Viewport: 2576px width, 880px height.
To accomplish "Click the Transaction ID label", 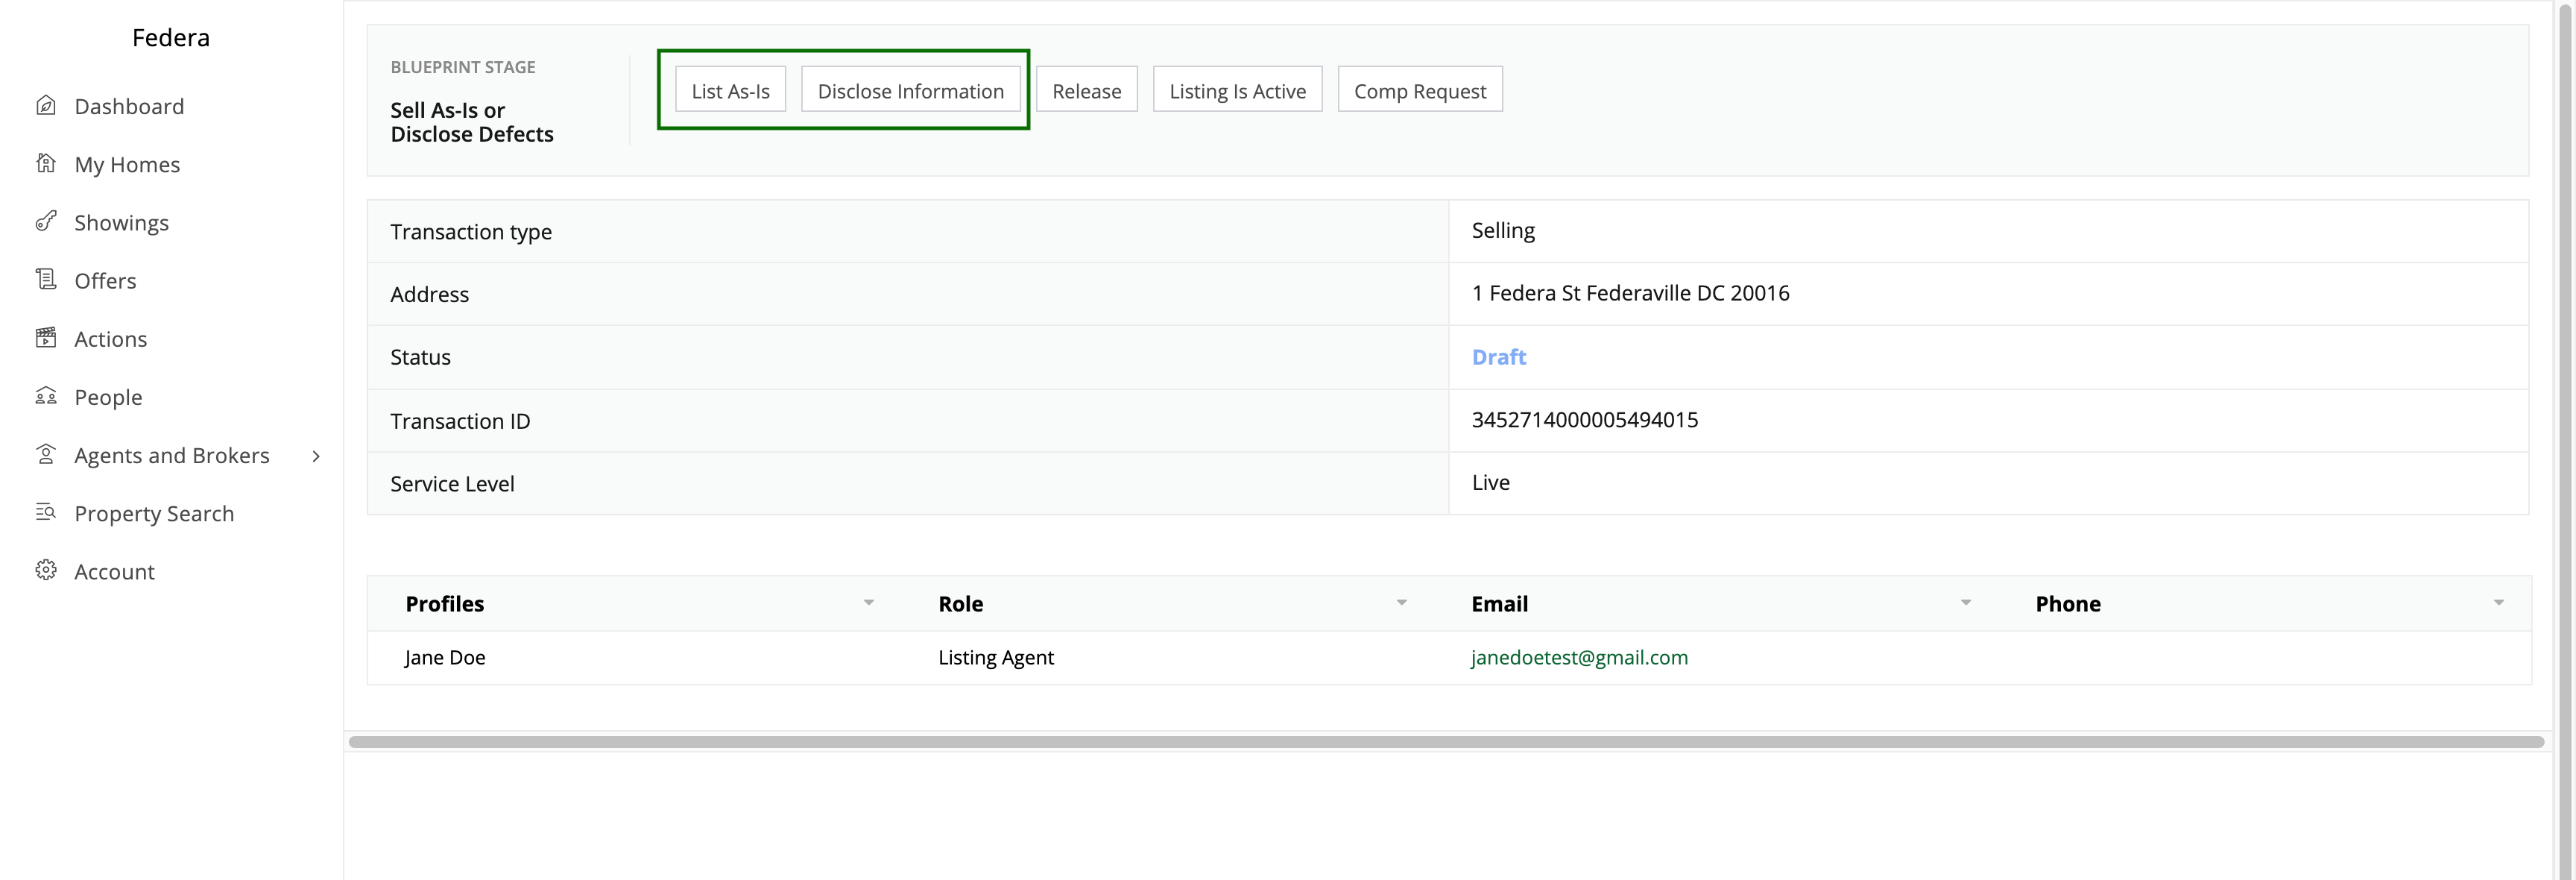I will [460, 421].
